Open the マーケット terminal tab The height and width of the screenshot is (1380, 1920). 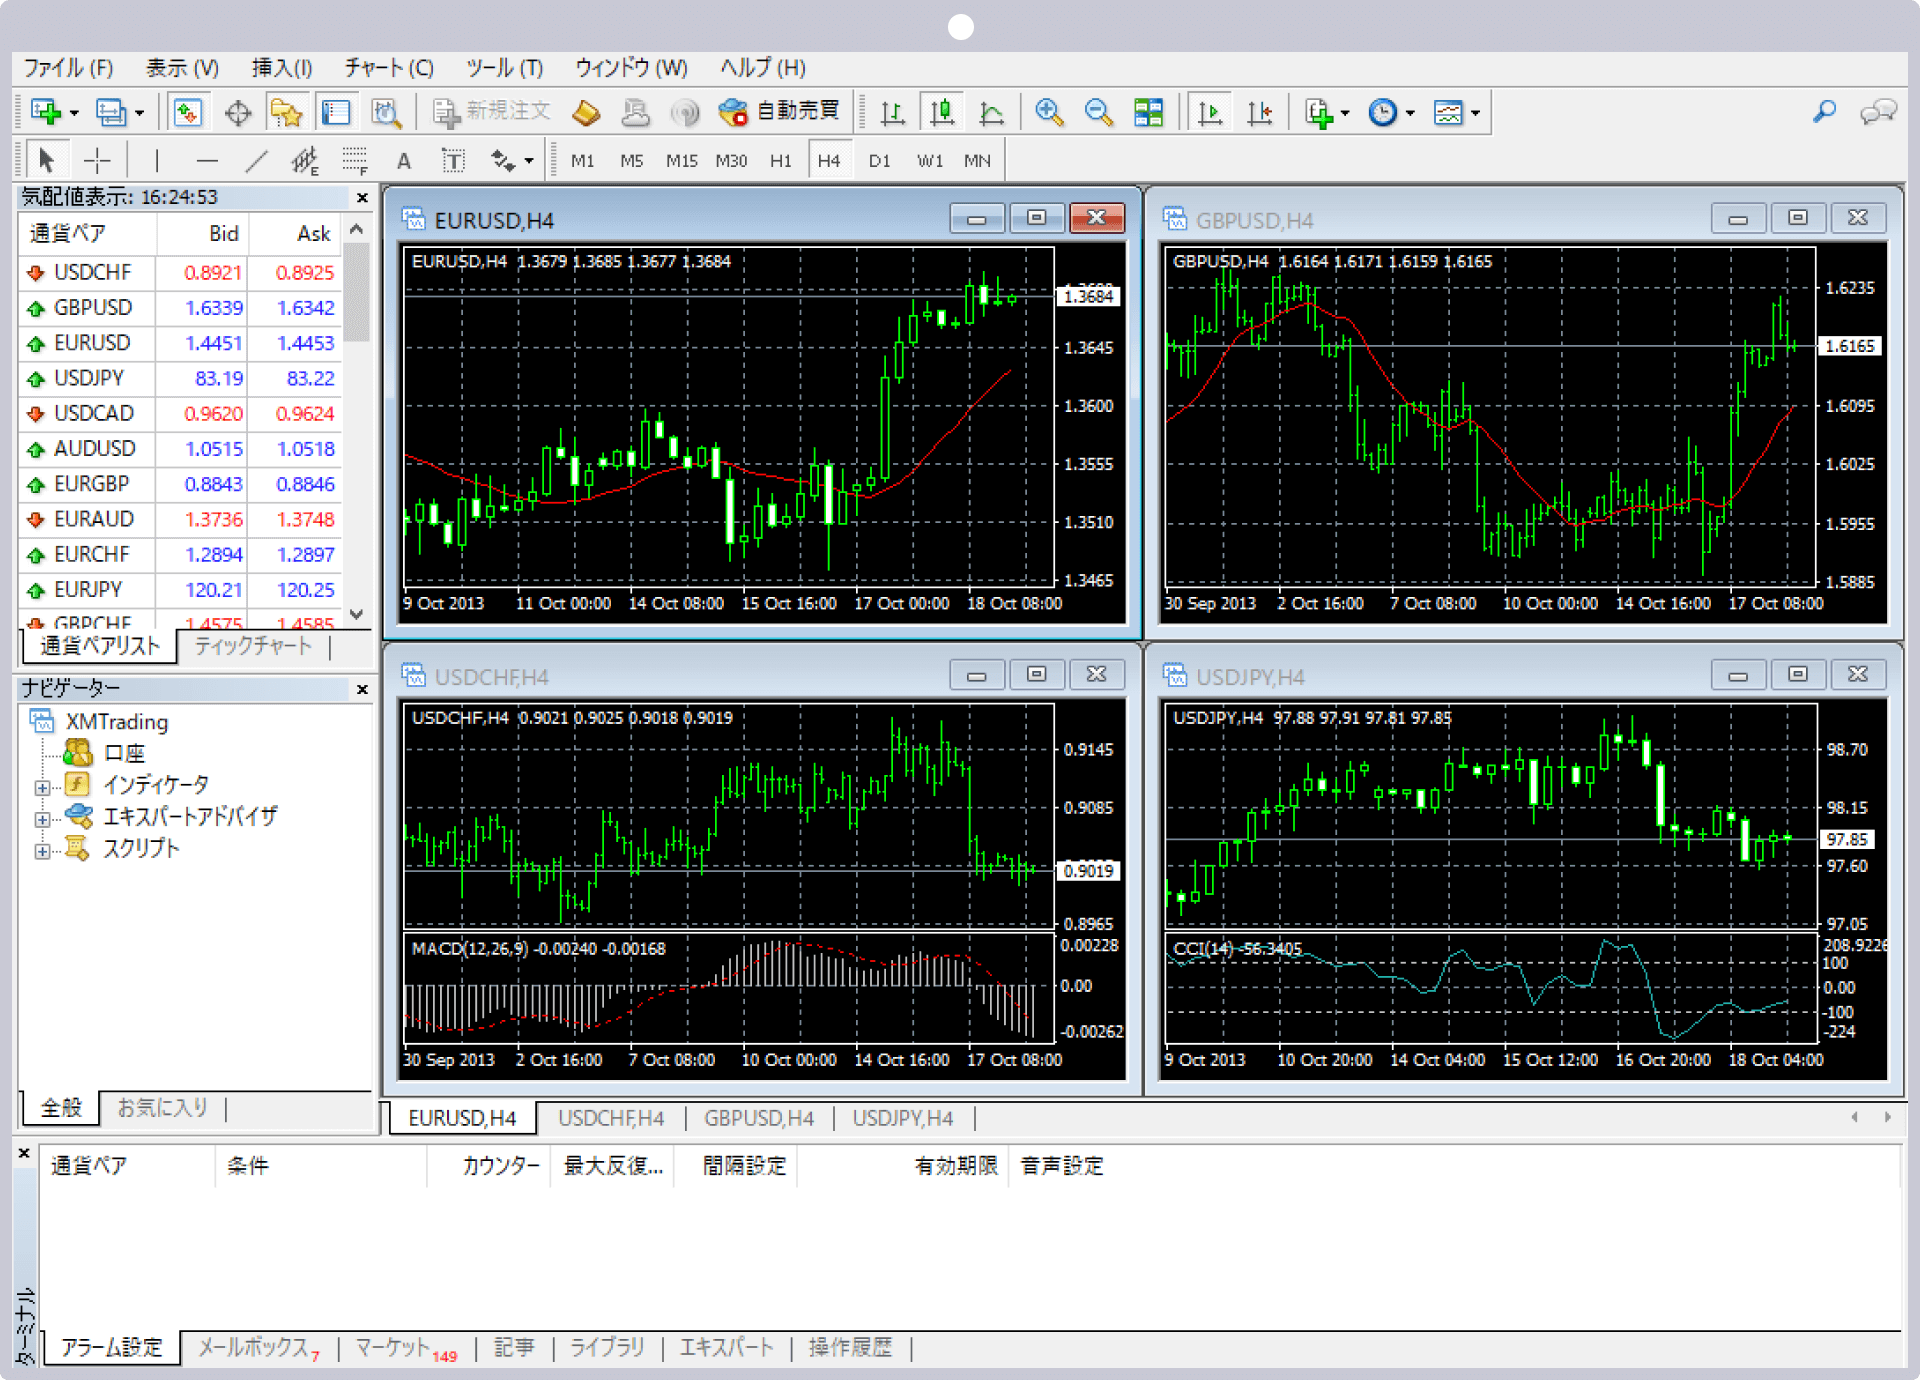tap(405, 1348)
